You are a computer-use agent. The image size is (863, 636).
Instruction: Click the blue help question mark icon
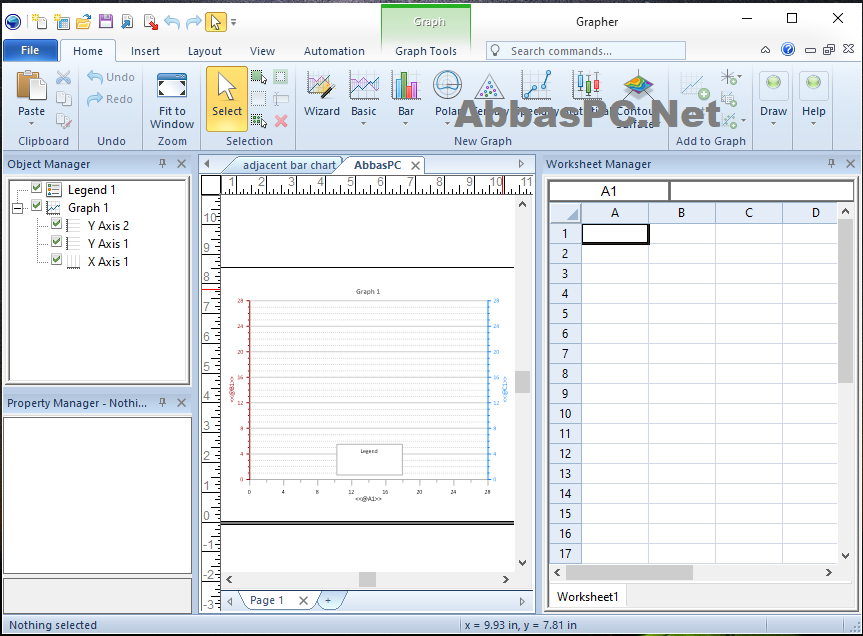[788, 50]
